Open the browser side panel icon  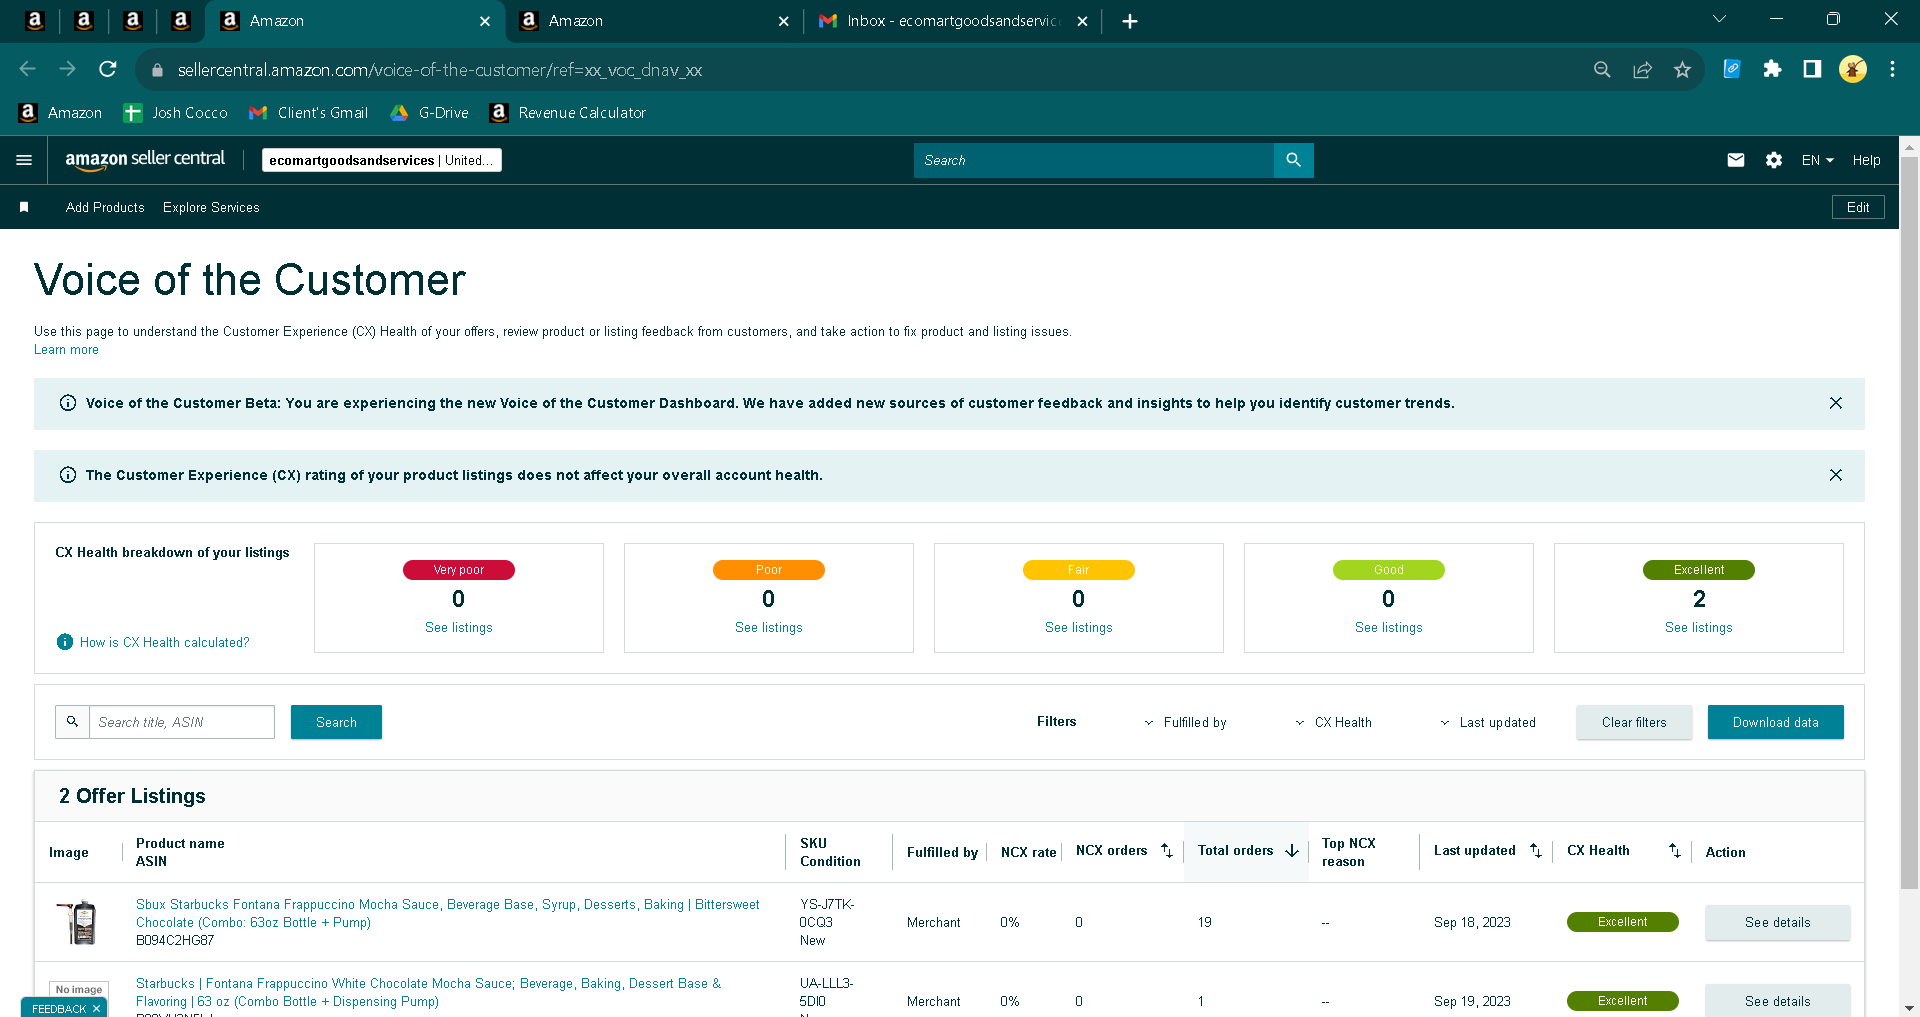pyautogui.click(x=1812, y=69)
